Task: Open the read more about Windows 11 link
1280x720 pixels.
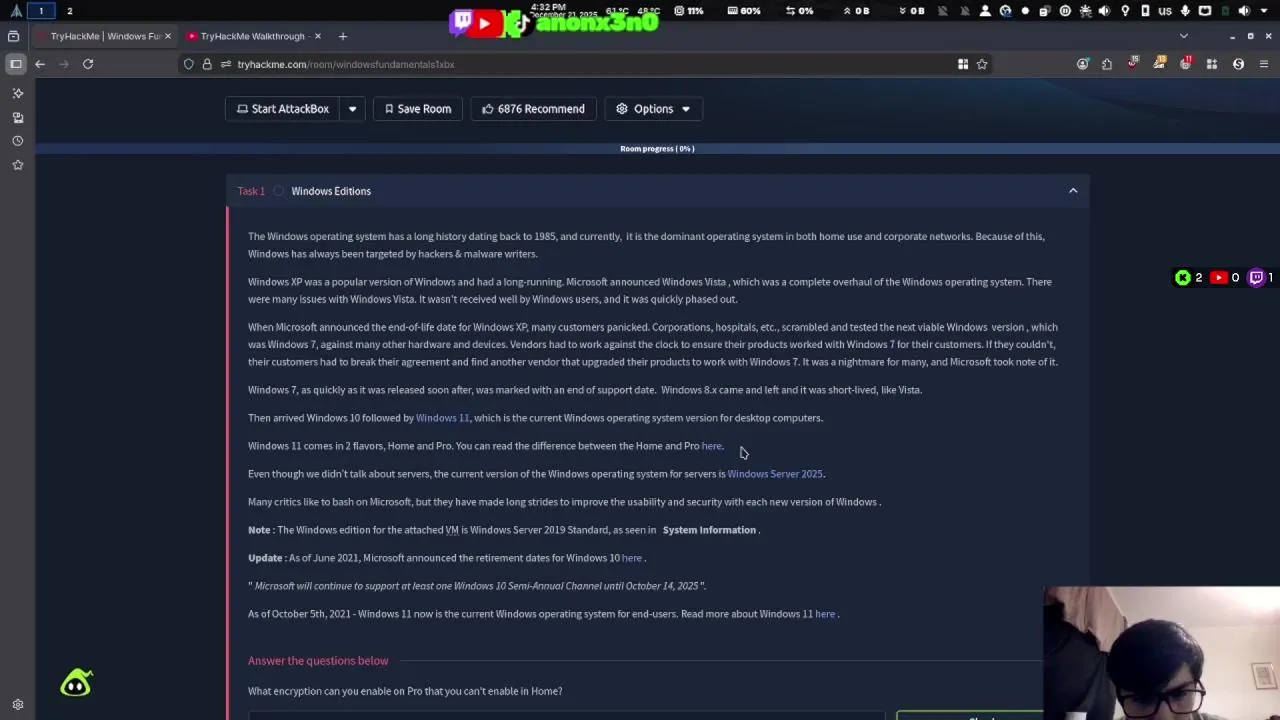Action: click(x=825, y=614)
